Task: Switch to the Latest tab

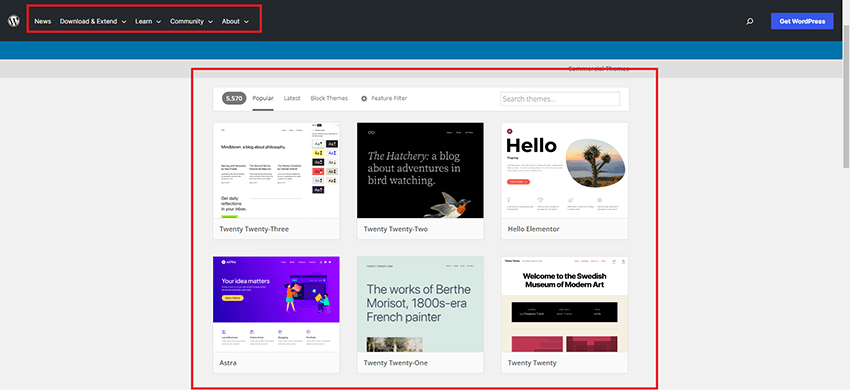Action: (x=292, y=99)
